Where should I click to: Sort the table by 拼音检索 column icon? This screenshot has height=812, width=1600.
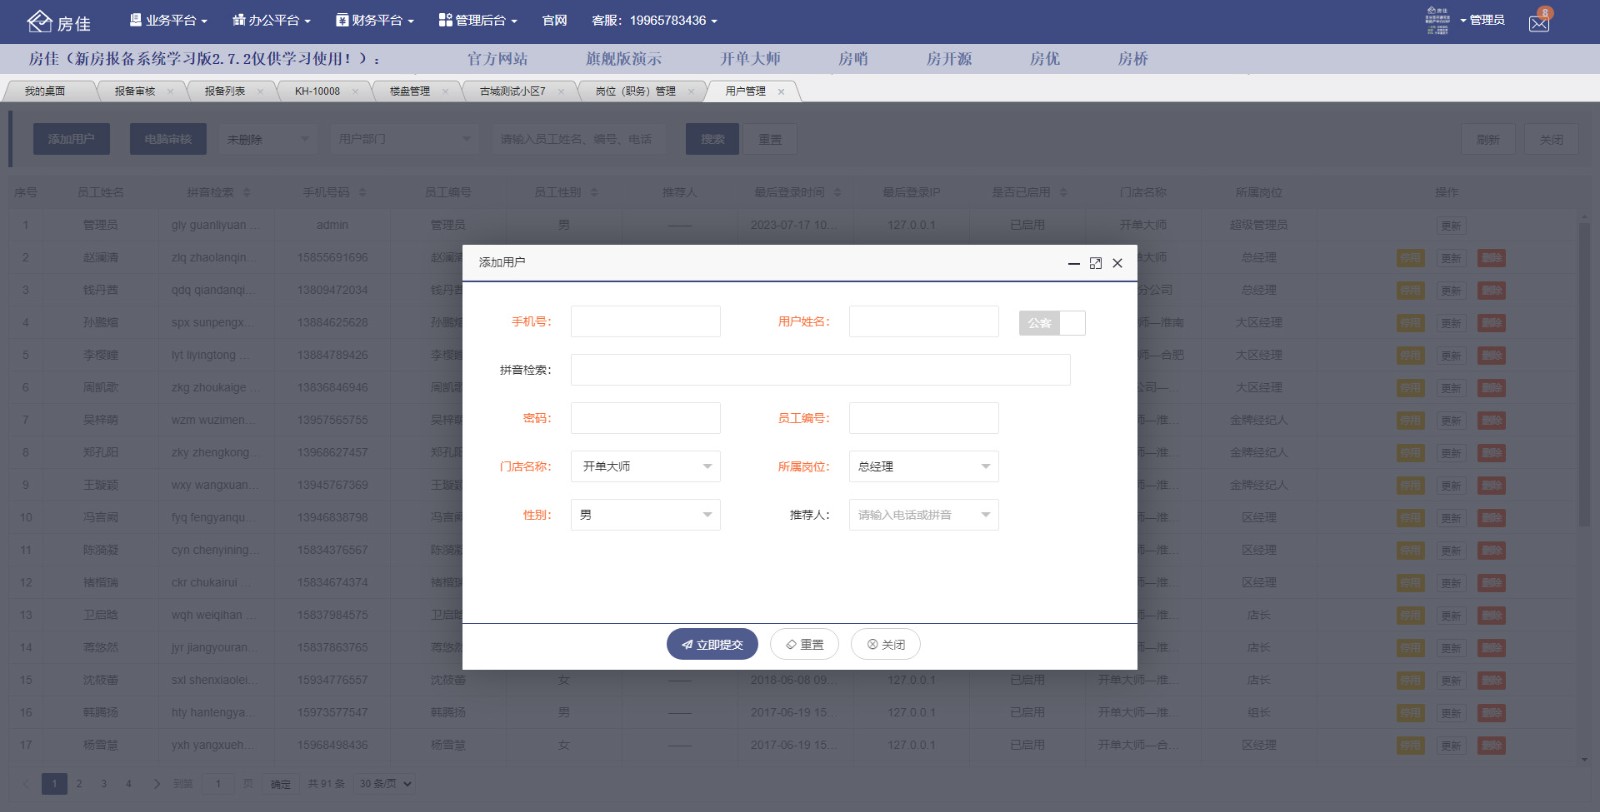pos(247,192)
